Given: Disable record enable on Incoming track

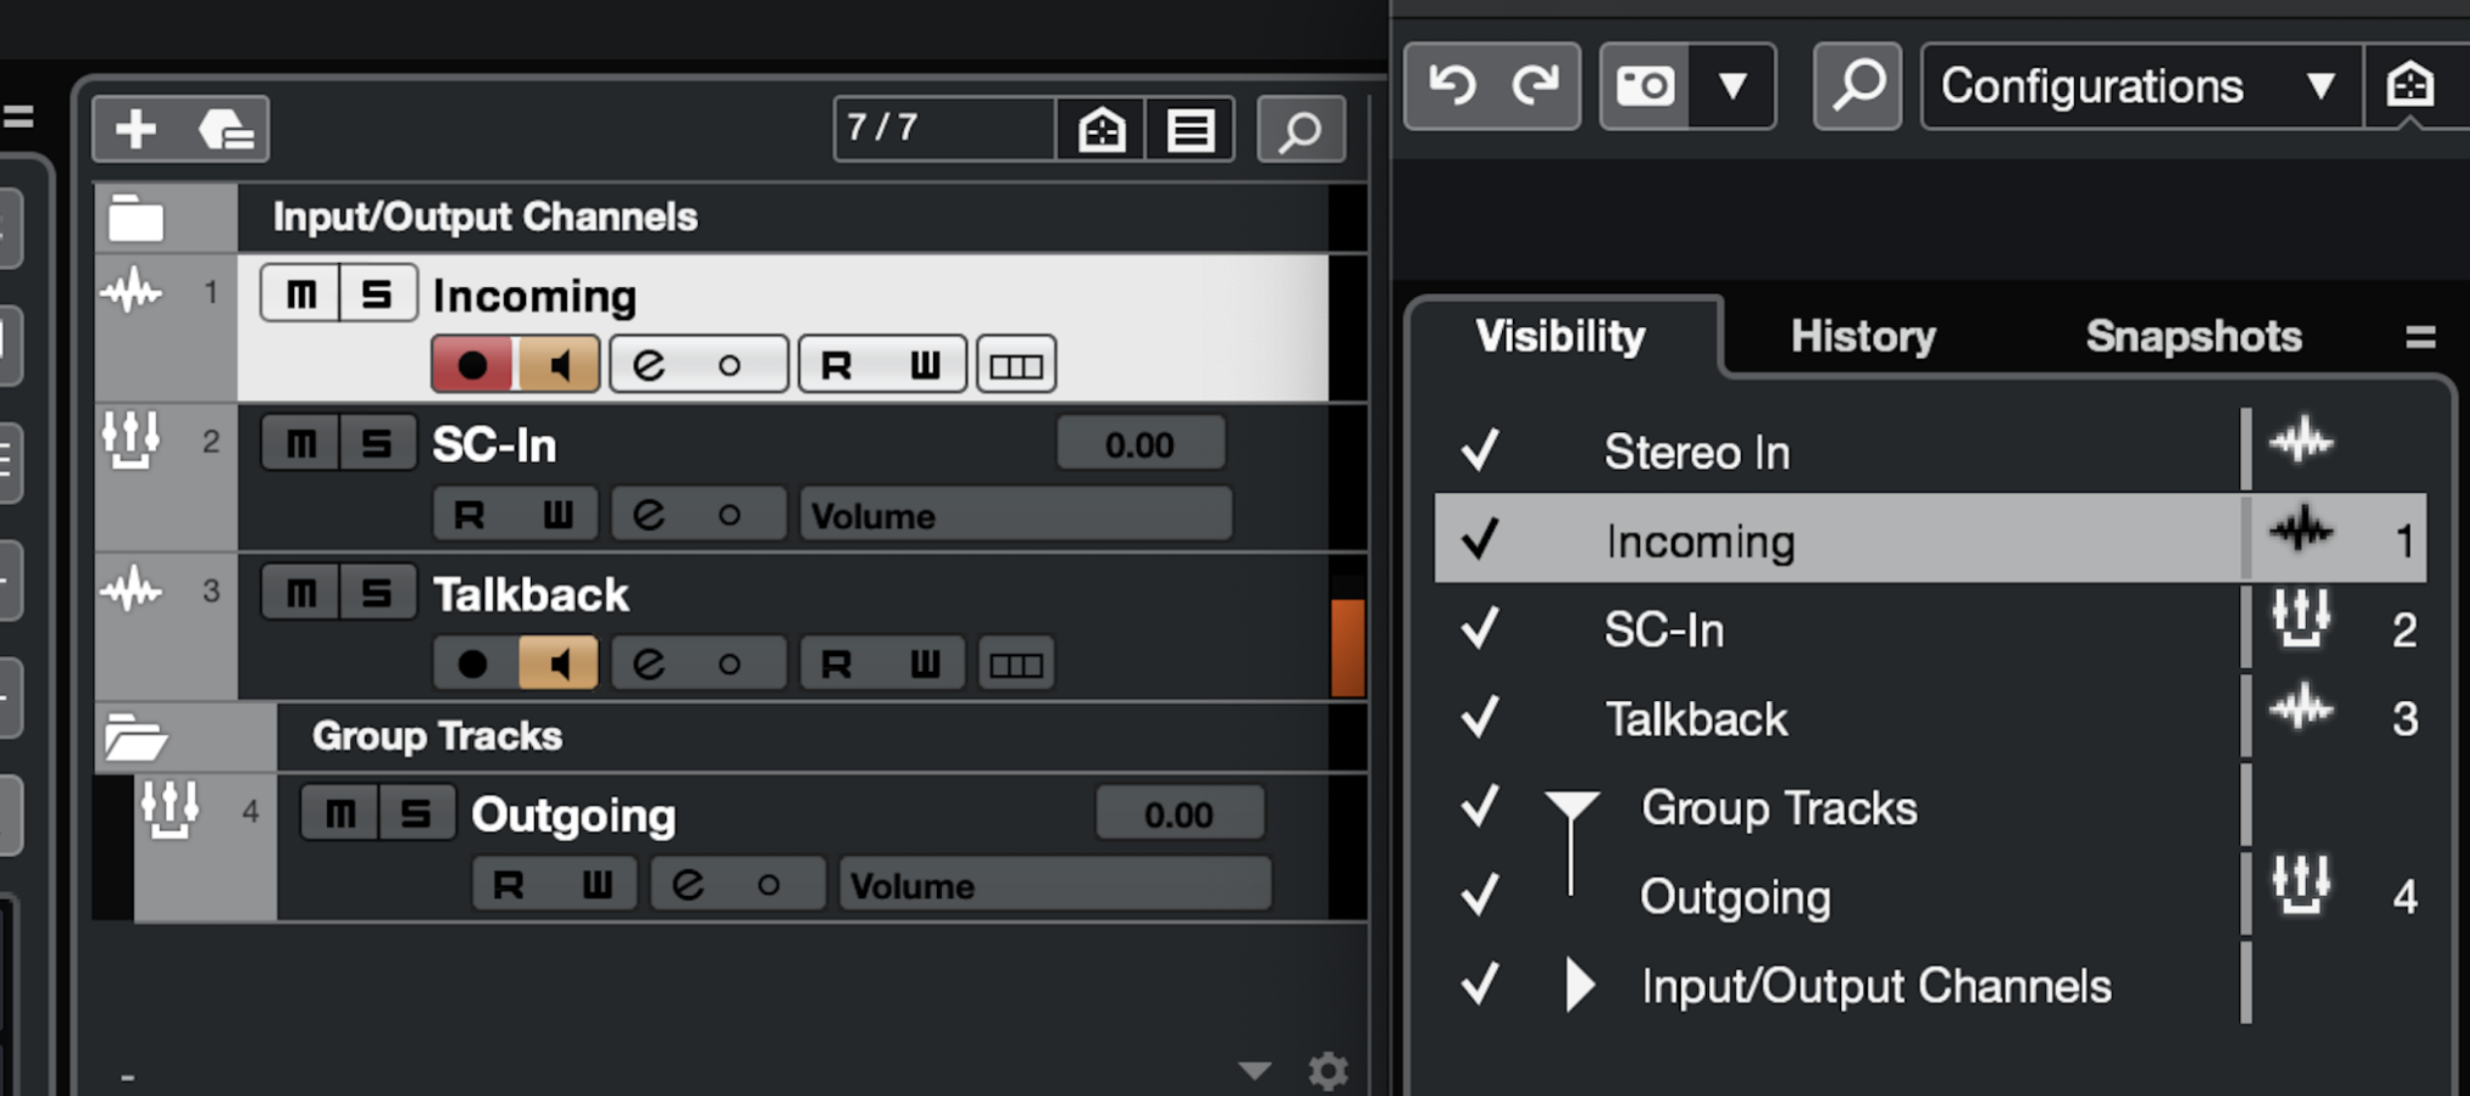Looking at the screenshot, I should 472,365.
